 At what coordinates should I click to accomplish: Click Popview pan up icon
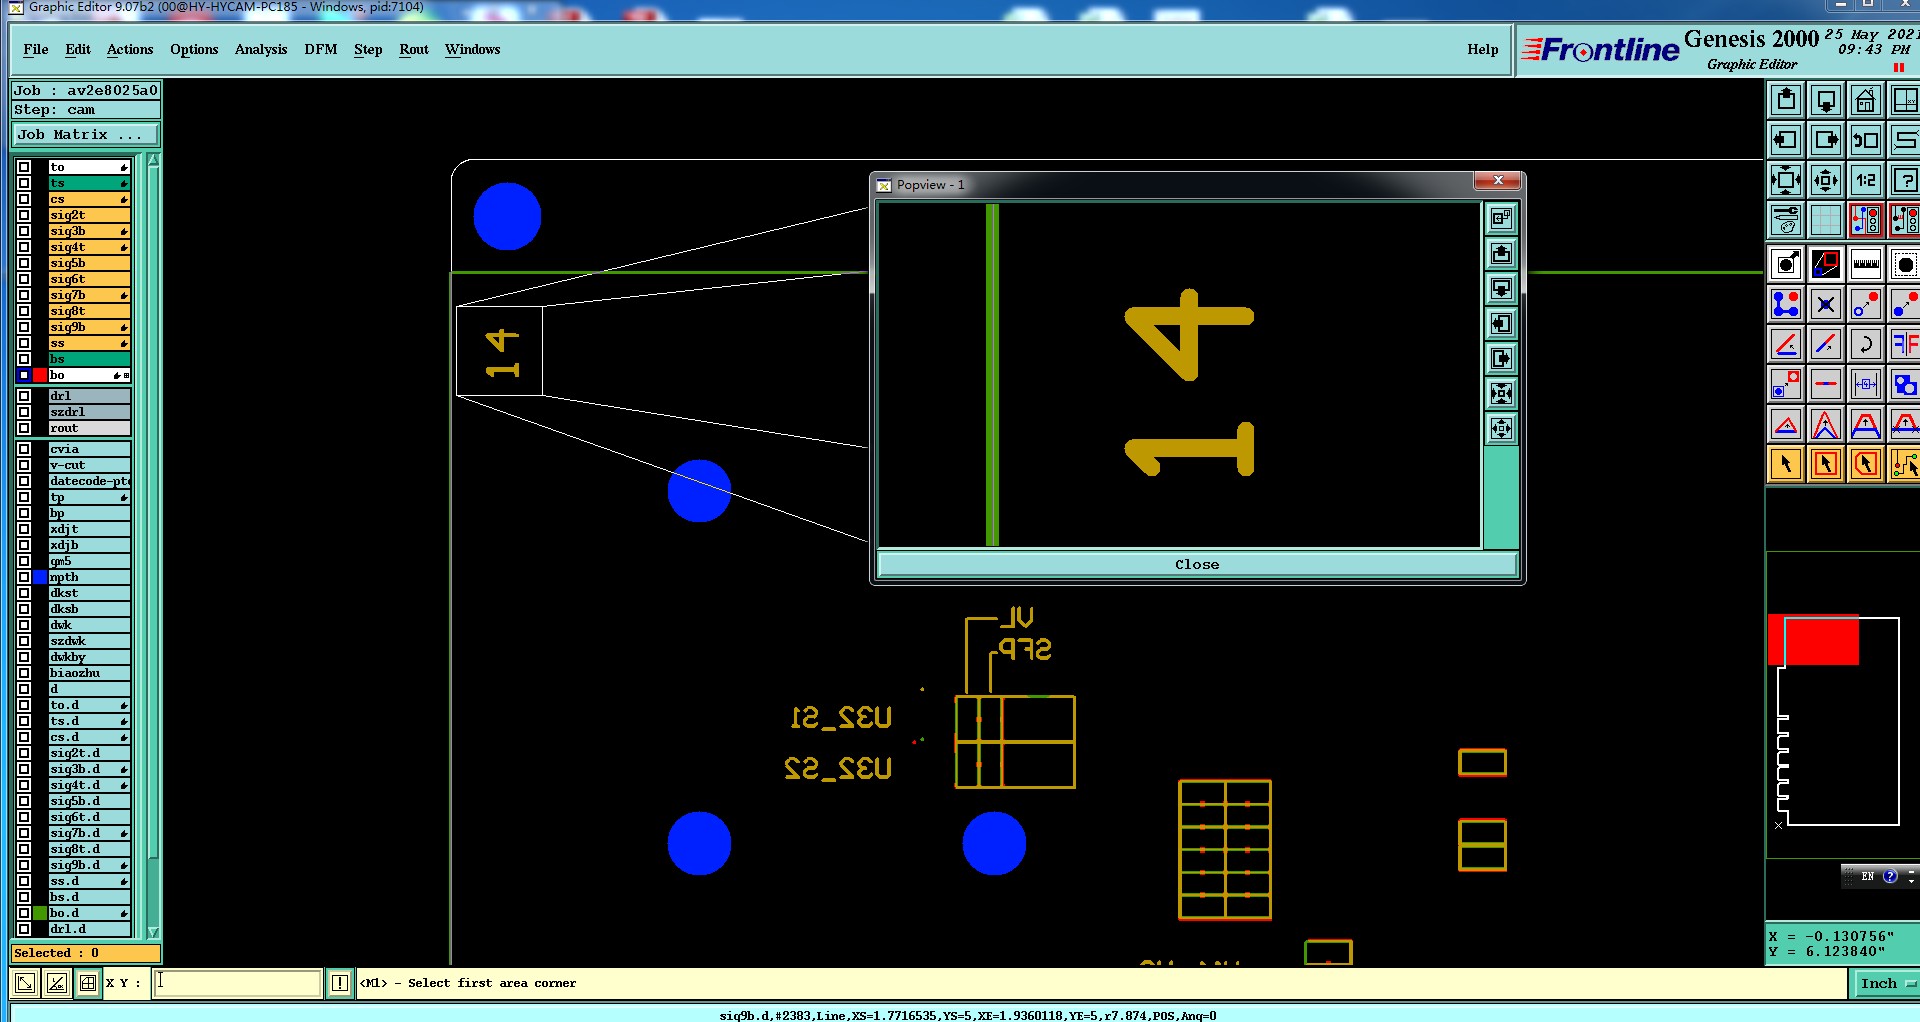pos(1501,254)
